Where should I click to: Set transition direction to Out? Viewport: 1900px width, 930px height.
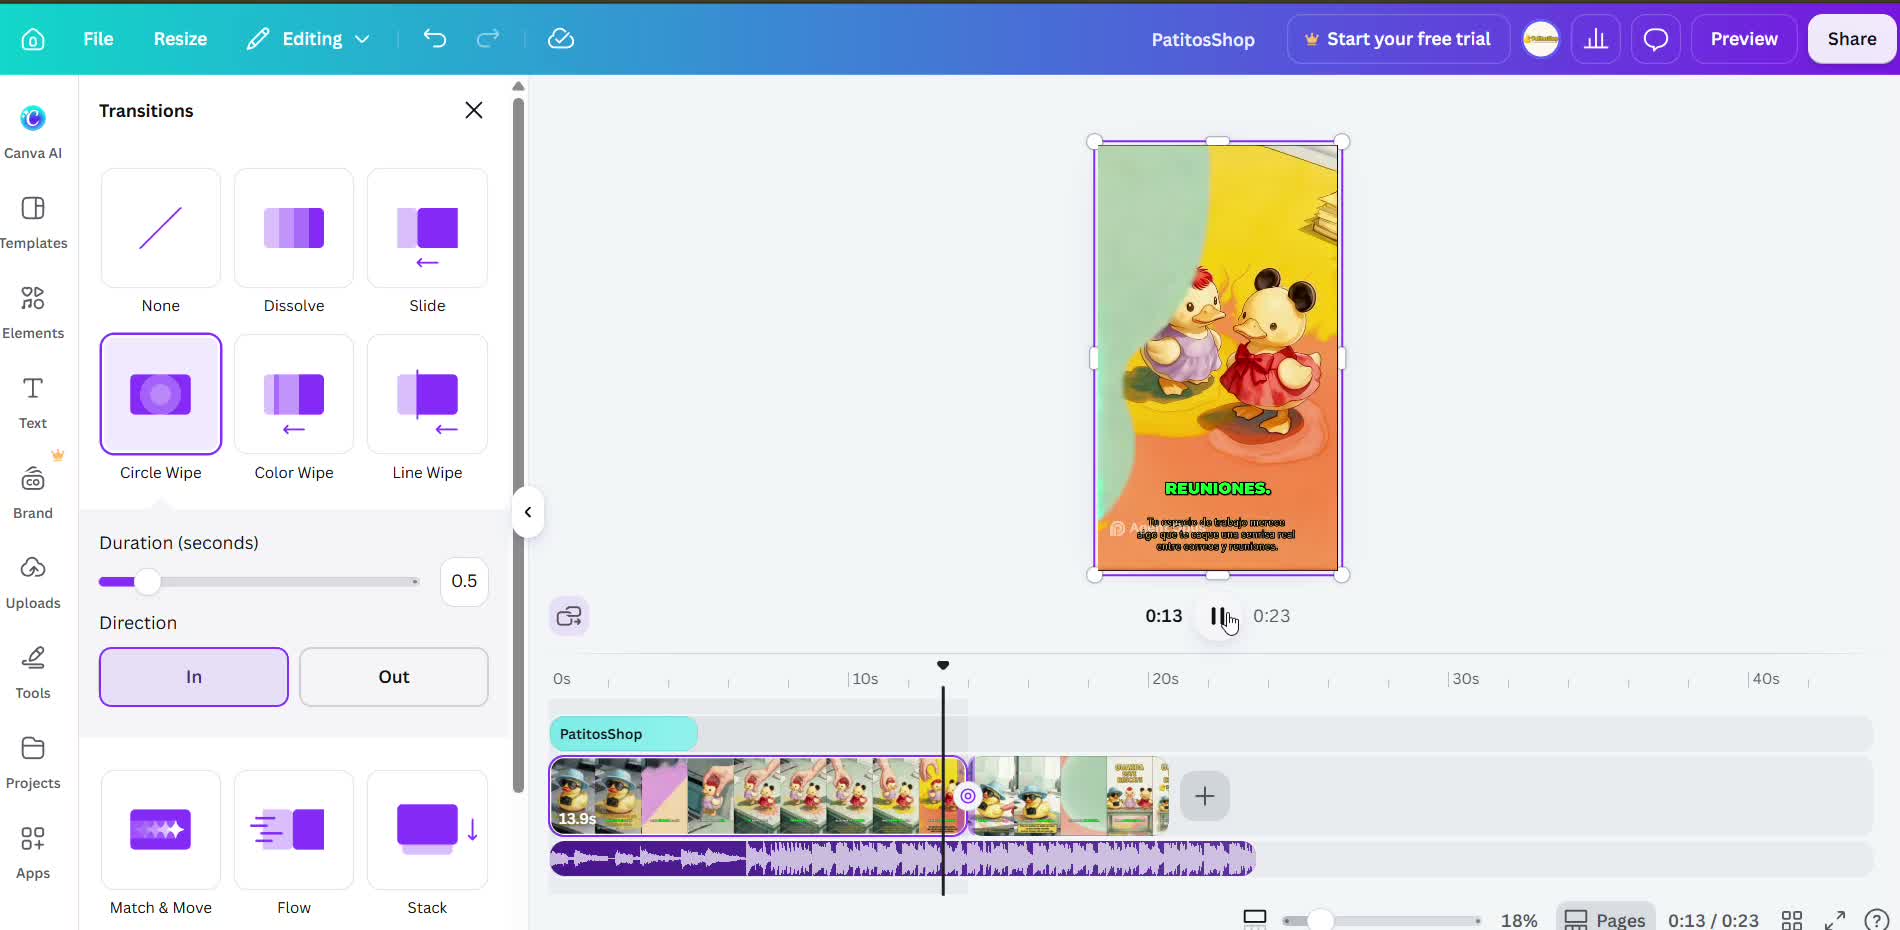pyautogui.click(x=394, y=677)
